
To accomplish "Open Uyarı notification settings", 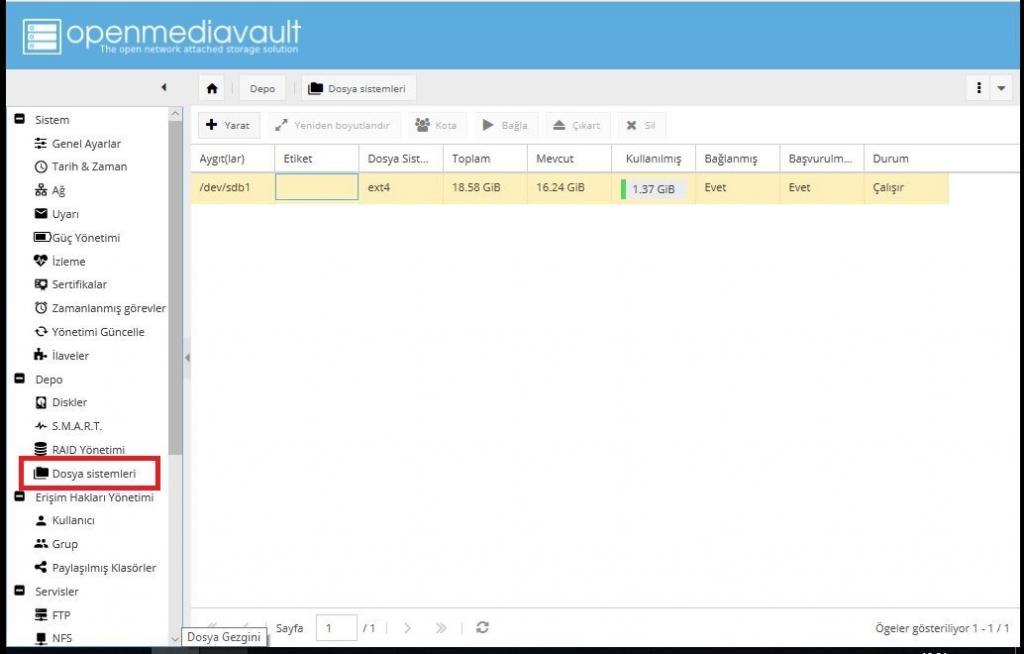I will [56, 214].
